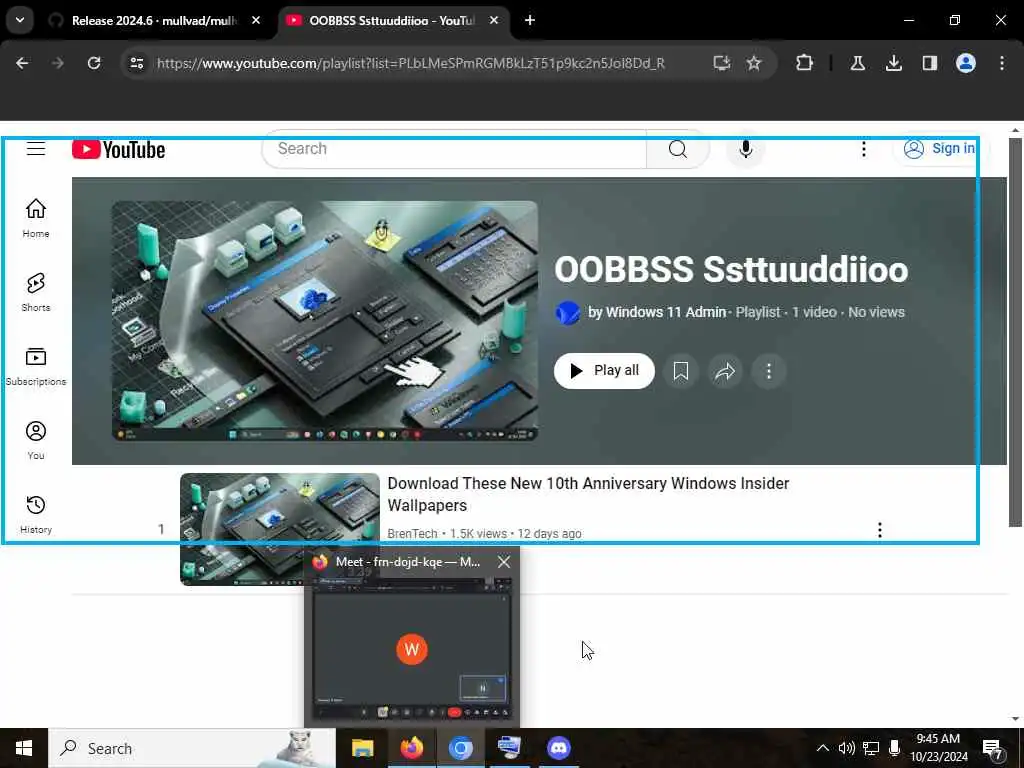Open a new browser tab
This screenshot has width=1024, height=768.
coord(530,21)
